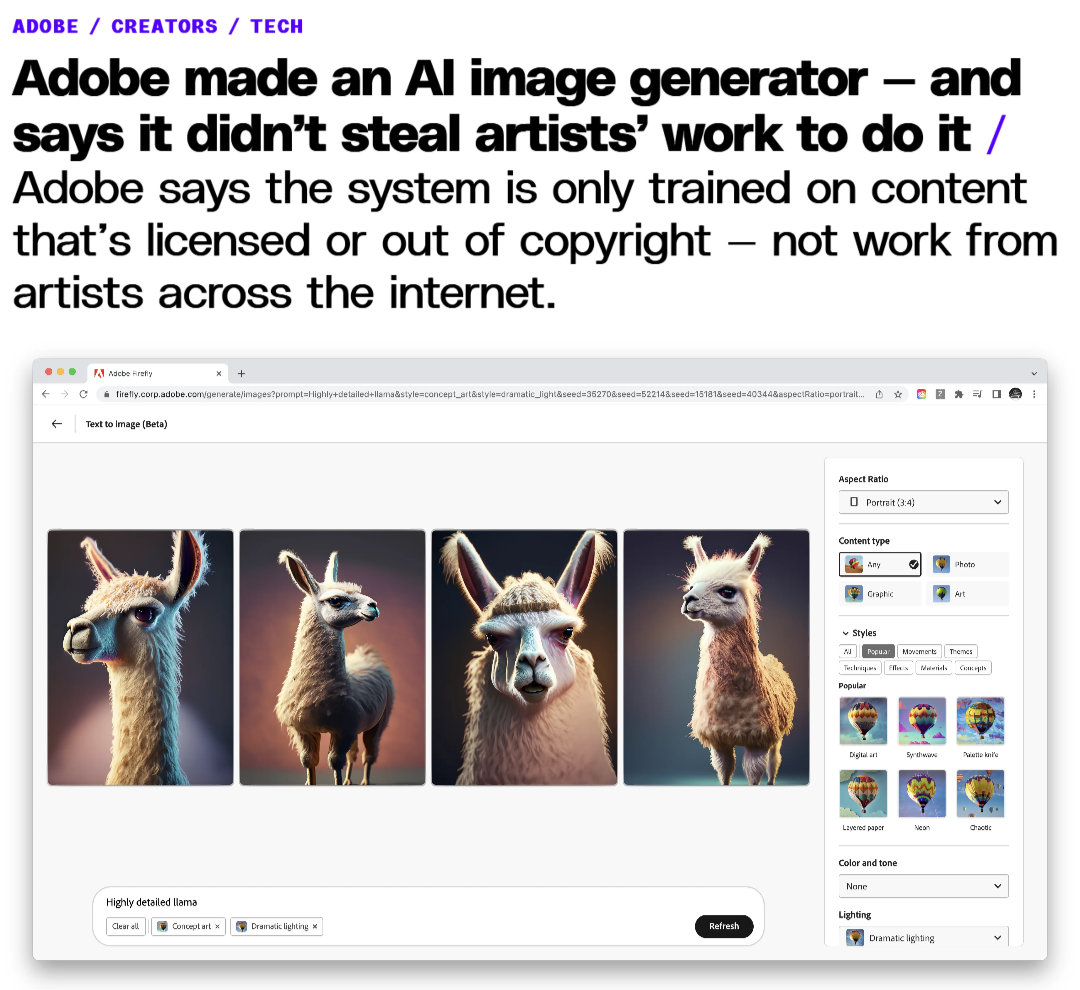Open the third llama image, front-facing close-up

point(524,657)
